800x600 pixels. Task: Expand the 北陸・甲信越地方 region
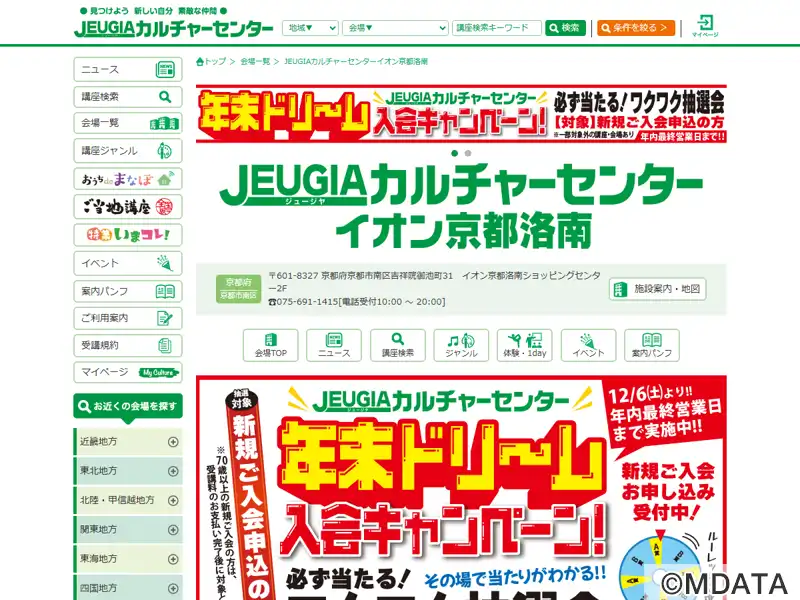[x=128, y=500]
